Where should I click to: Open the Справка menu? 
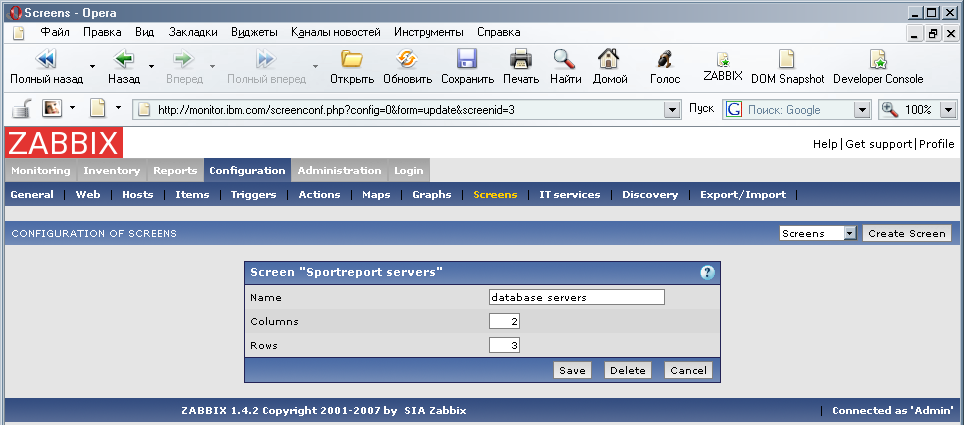[499, 32]
